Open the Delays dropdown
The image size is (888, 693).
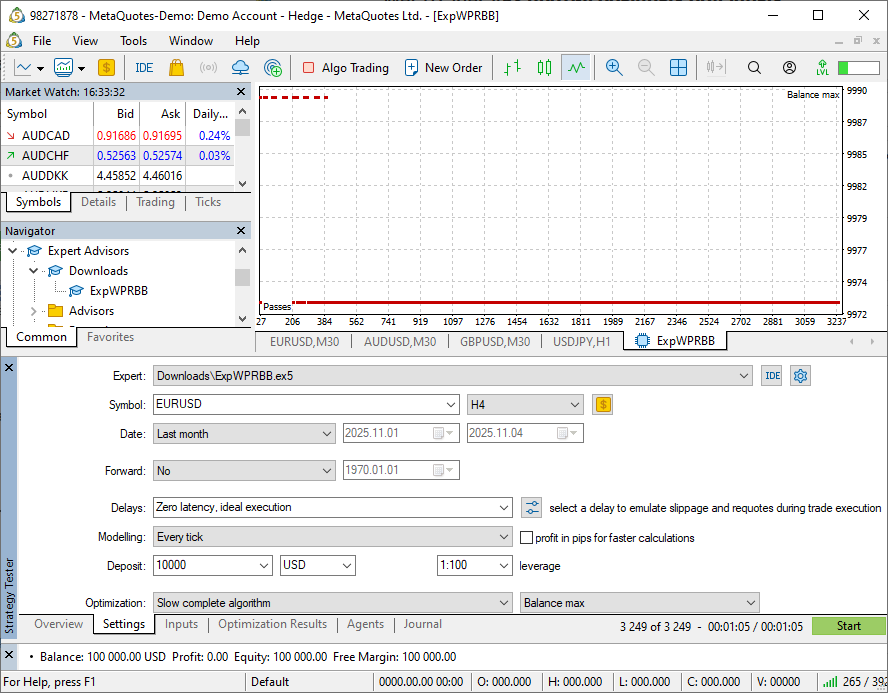(503, 508)
